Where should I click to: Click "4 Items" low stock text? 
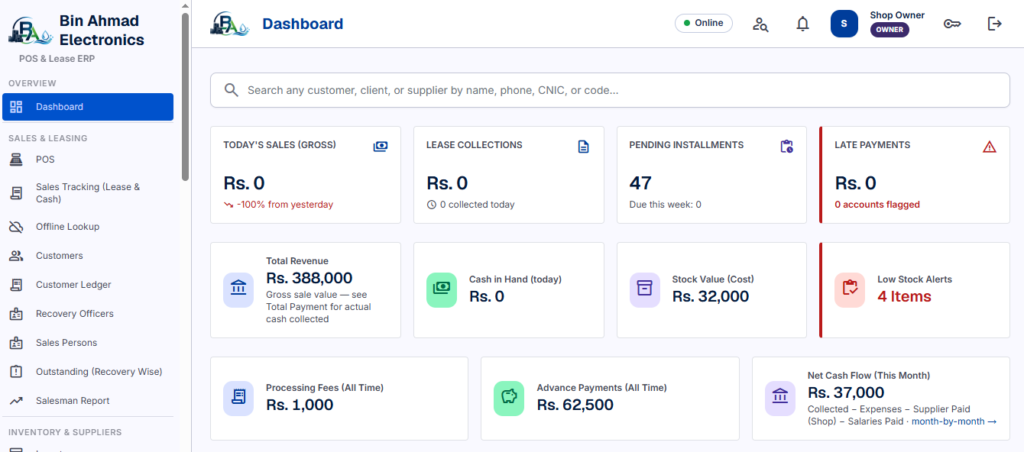904,297
